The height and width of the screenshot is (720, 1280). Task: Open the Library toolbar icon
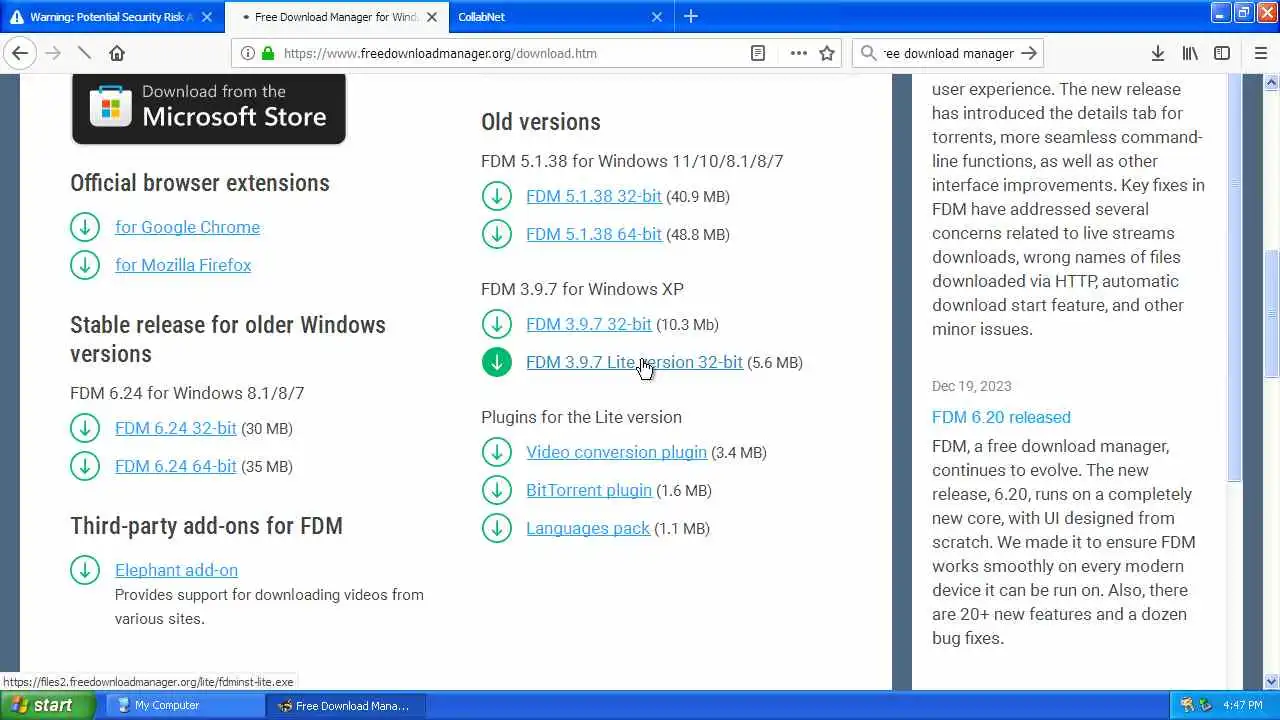[x=1190, y=53]
